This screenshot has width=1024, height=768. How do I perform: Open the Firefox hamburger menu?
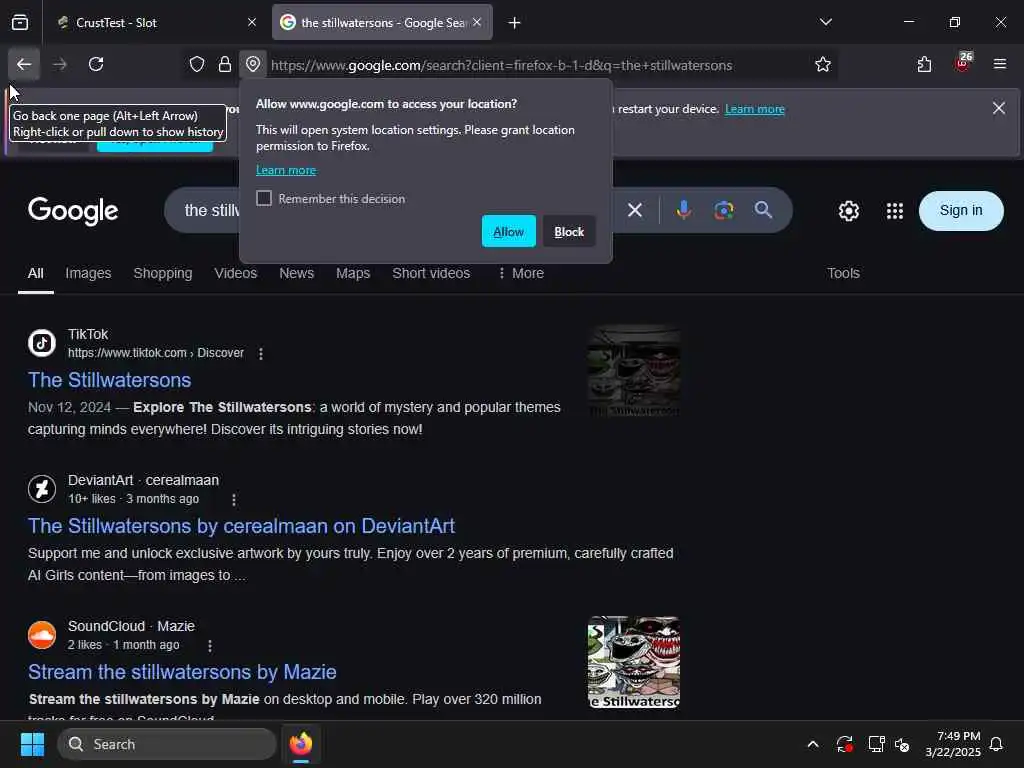1000,64
